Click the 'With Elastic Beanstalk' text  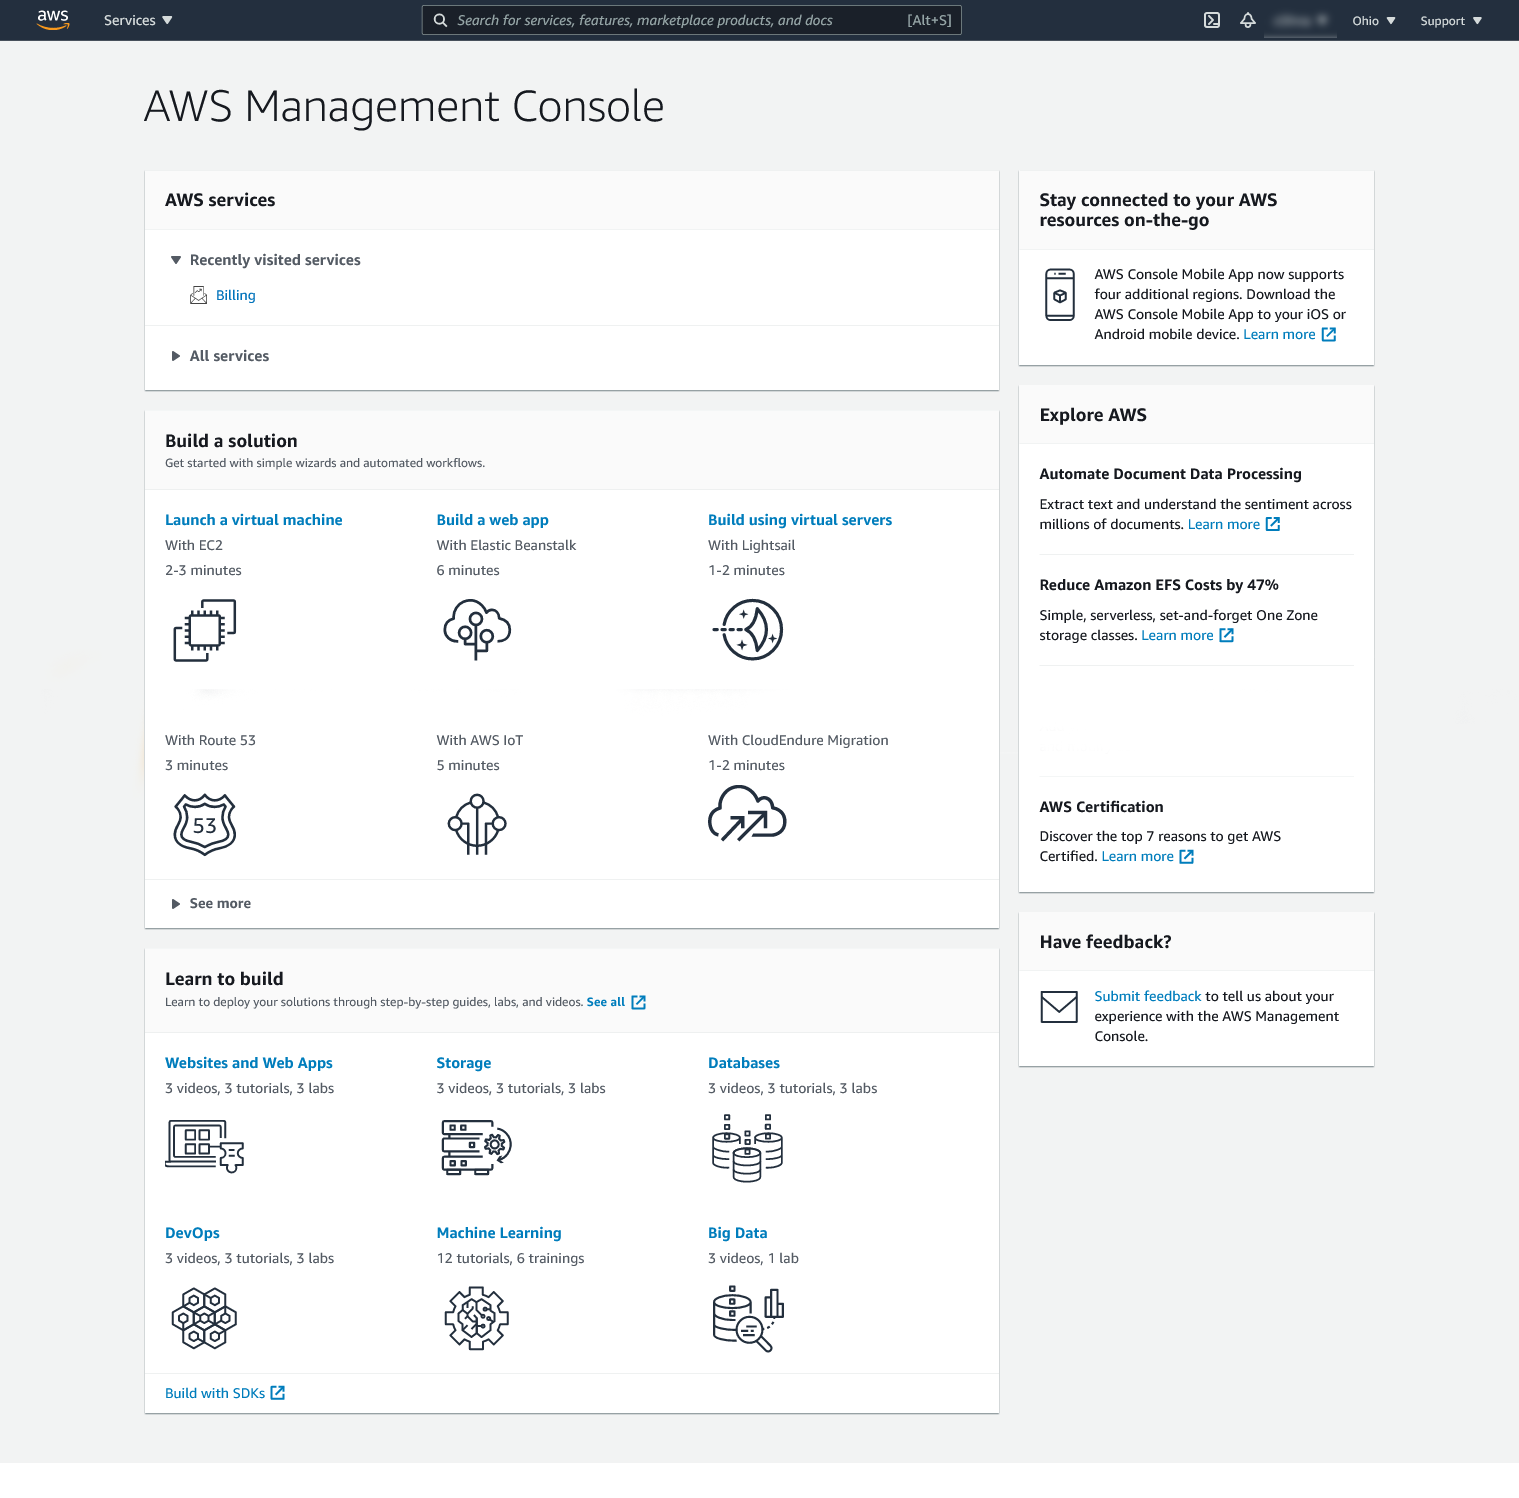[506, 545]
